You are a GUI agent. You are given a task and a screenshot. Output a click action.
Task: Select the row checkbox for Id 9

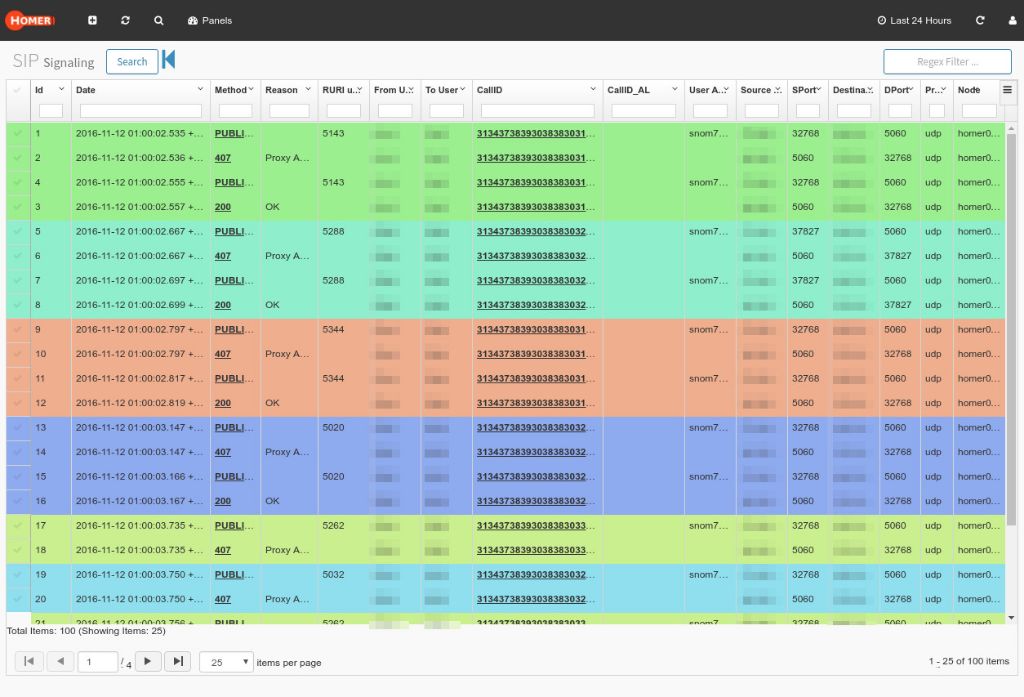tap(17, 329)
